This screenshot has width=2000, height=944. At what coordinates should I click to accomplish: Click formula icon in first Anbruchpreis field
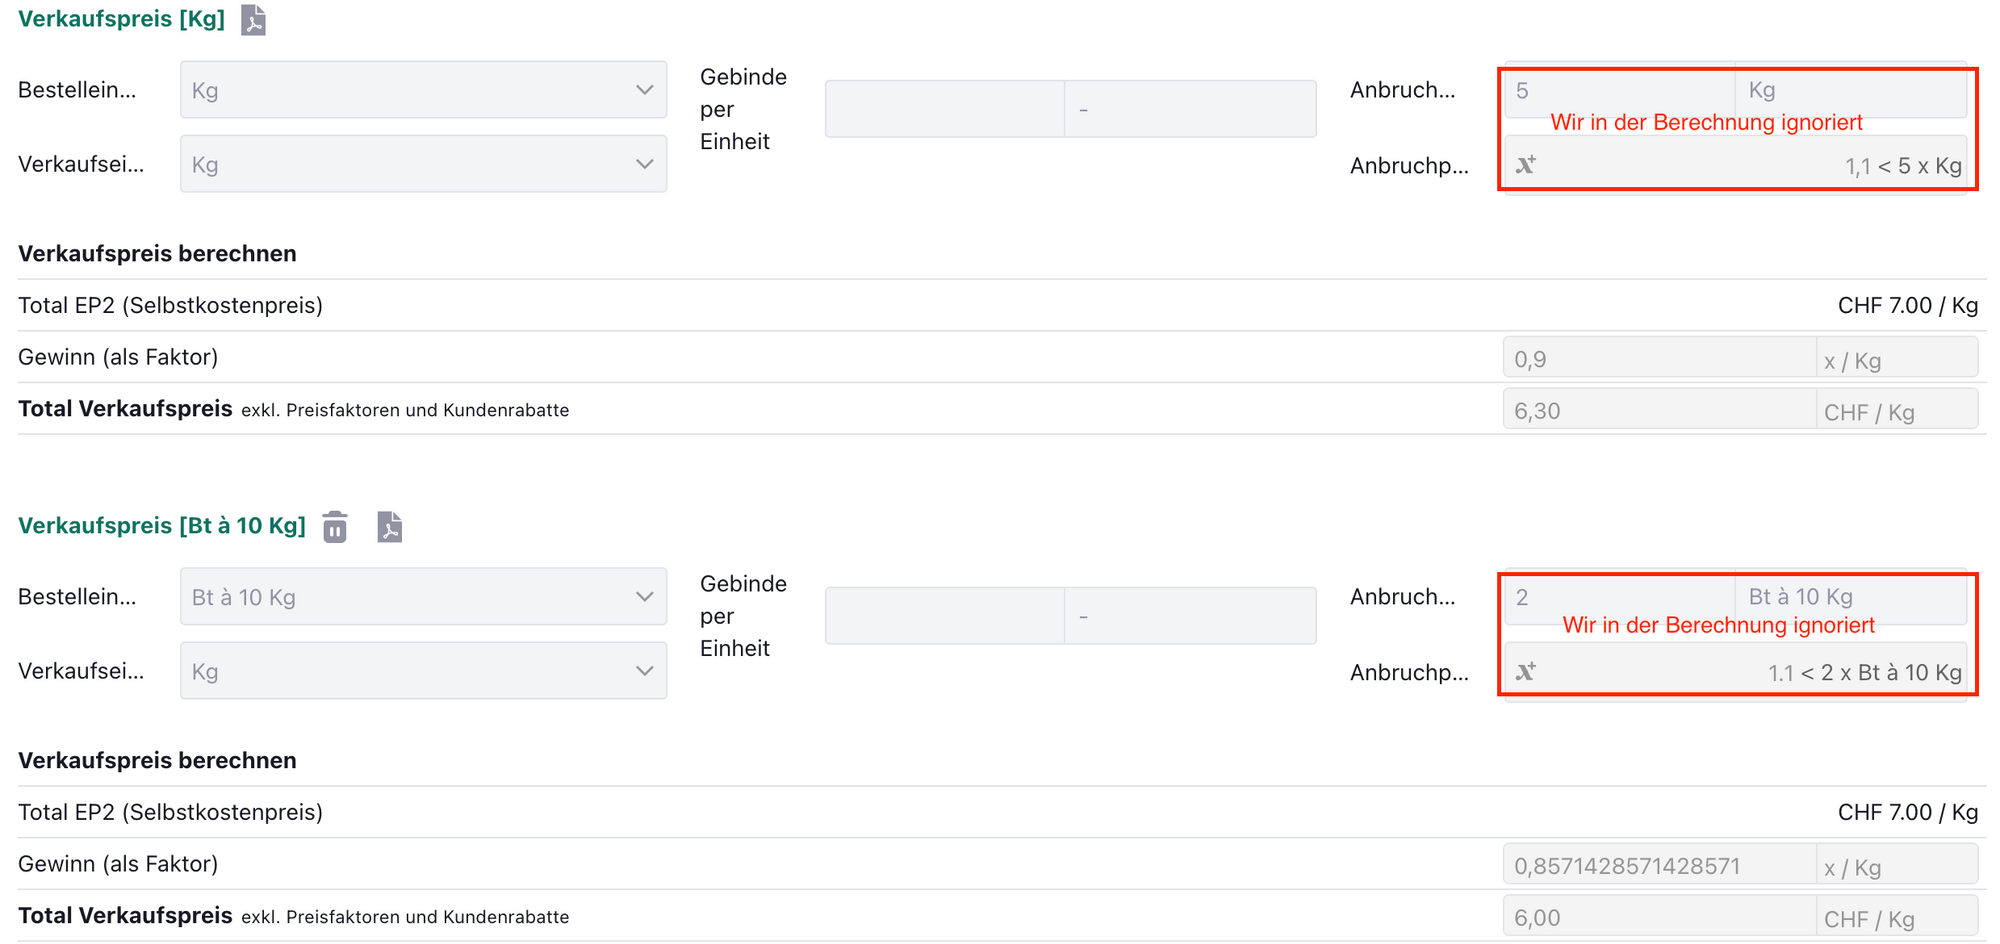(x=1526, y=165)
